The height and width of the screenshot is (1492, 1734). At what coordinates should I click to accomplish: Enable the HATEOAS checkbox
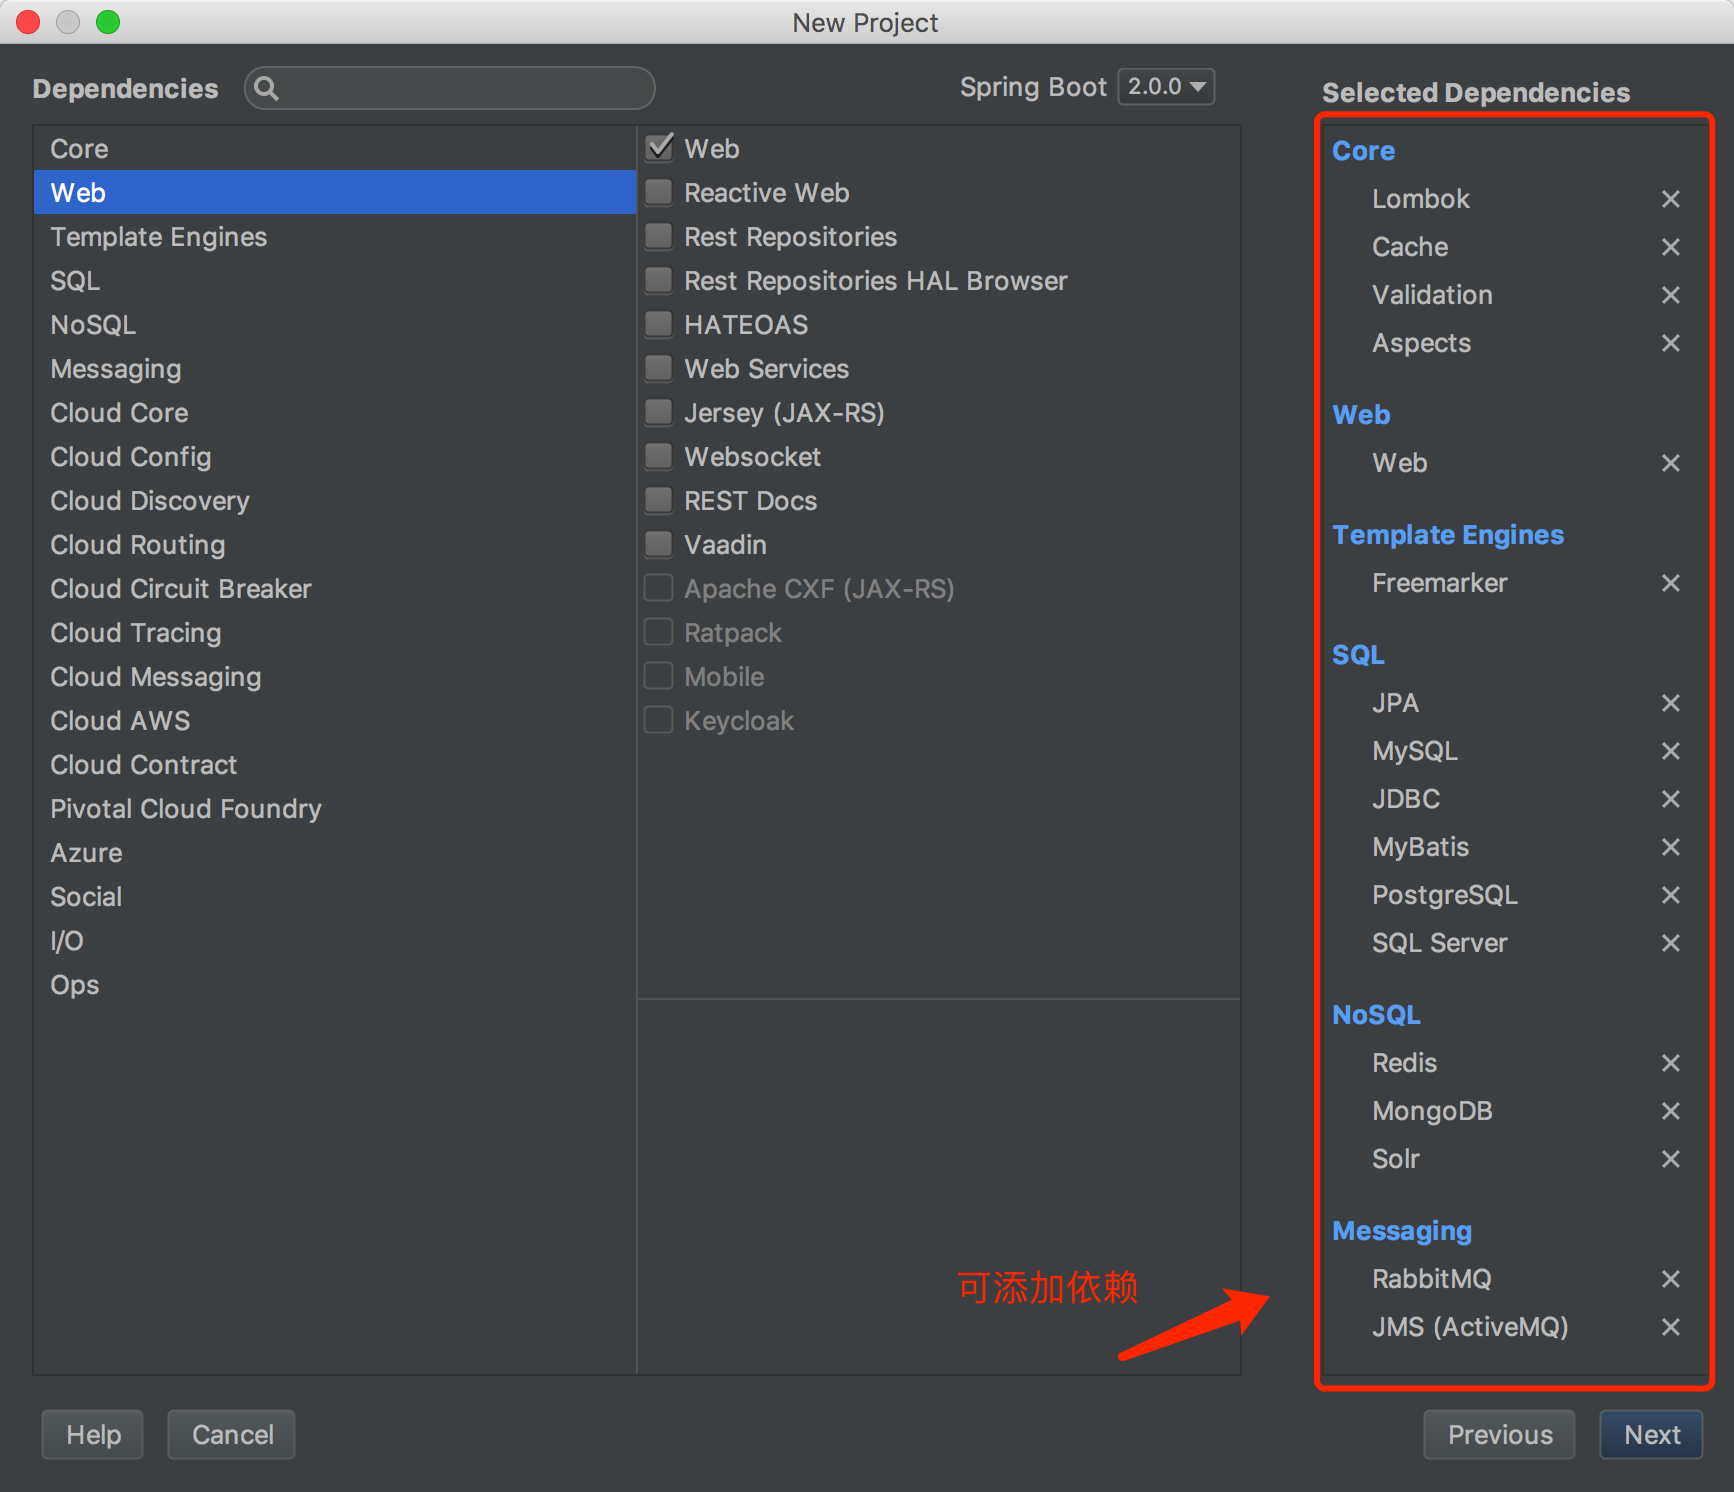(659, 324)
